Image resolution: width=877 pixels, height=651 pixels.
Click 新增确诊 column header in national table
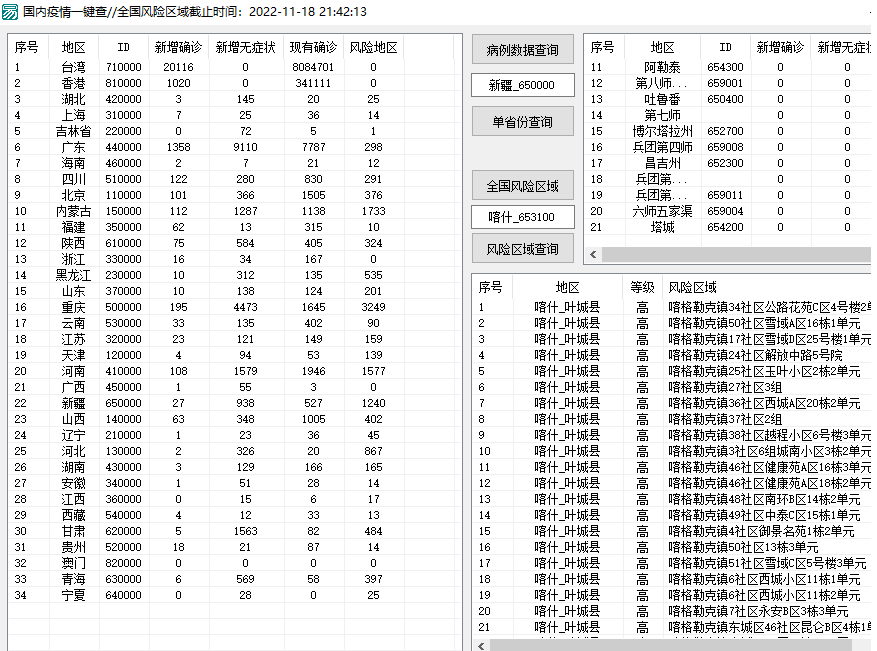[x=178, y=48]
